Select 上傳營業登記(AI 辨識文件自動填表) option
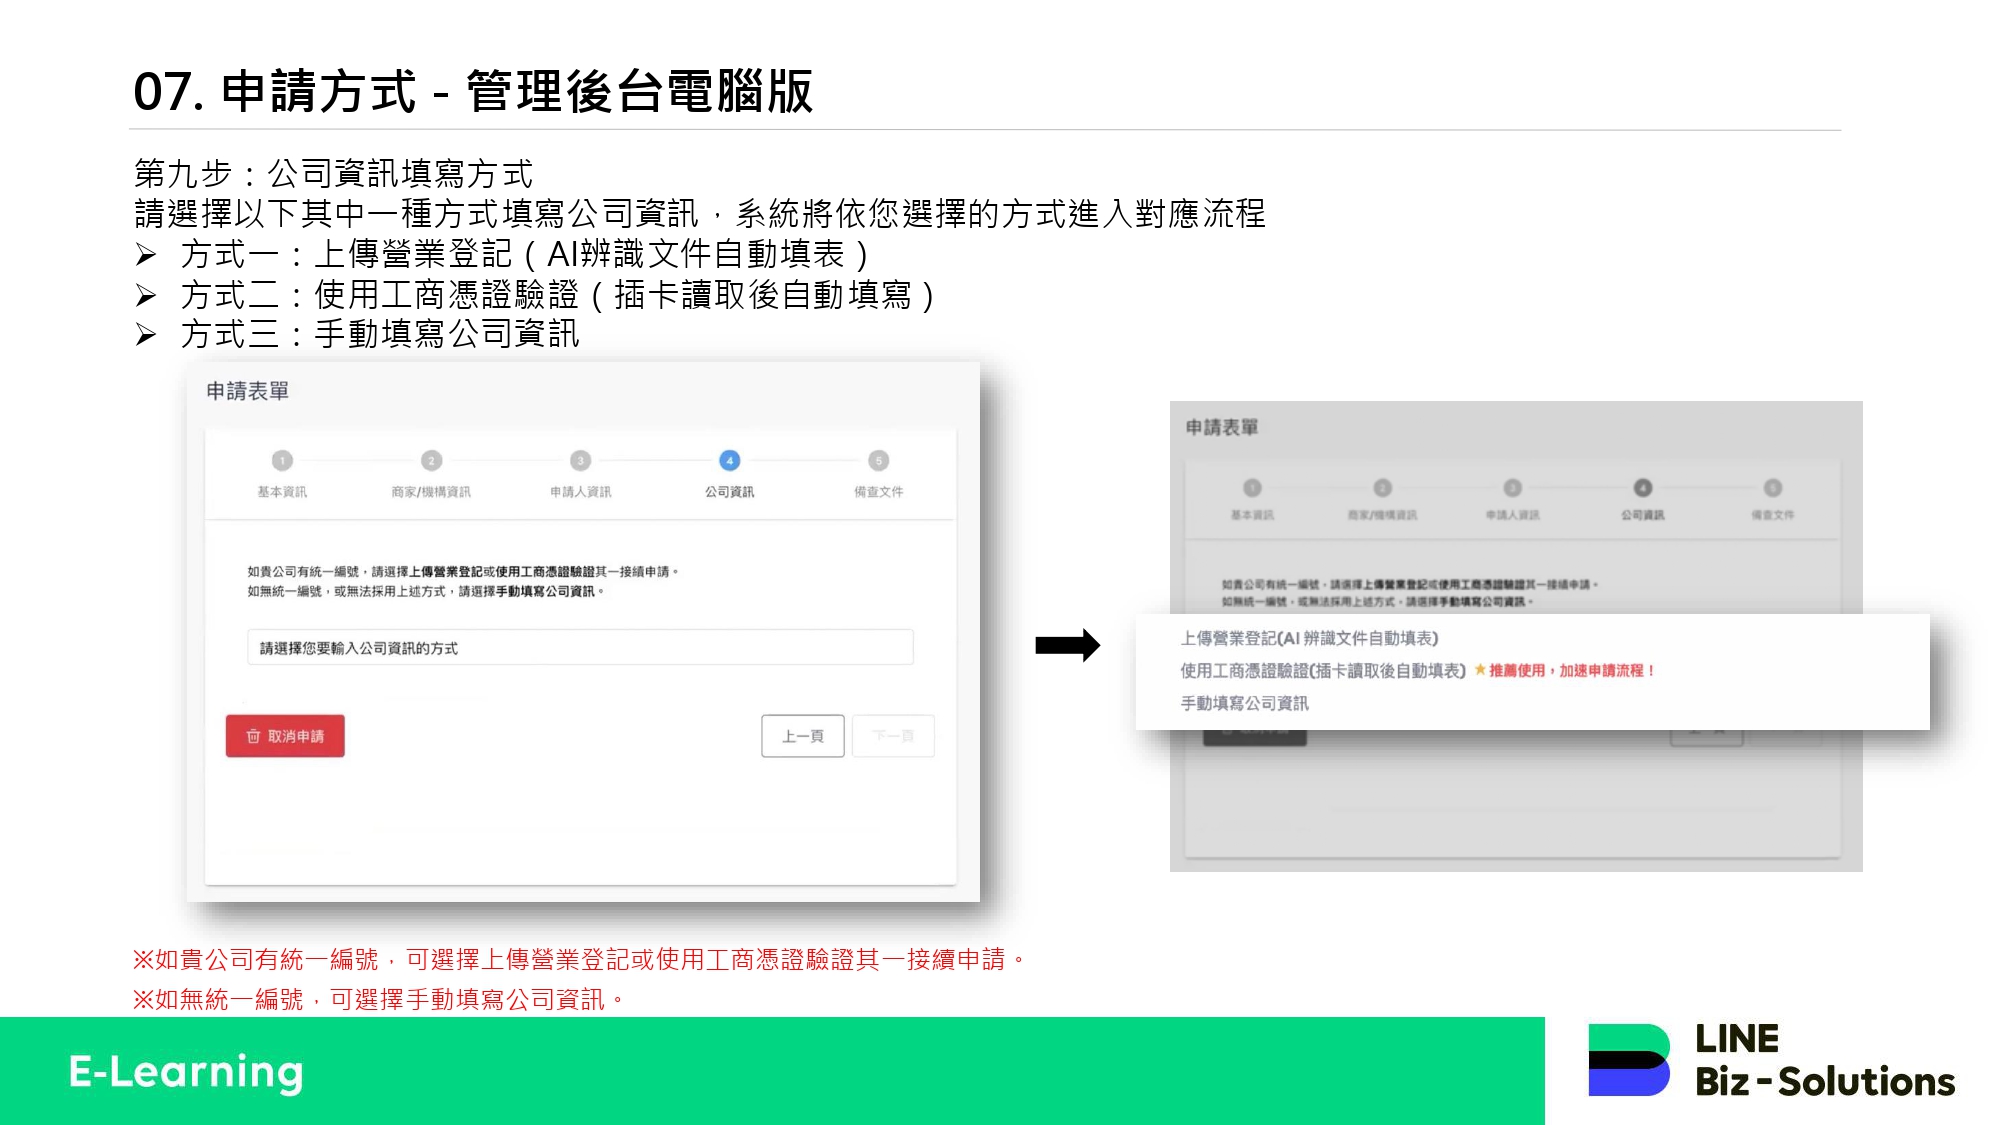This screenshot has width=2000, height=1125. point(1309,638)
